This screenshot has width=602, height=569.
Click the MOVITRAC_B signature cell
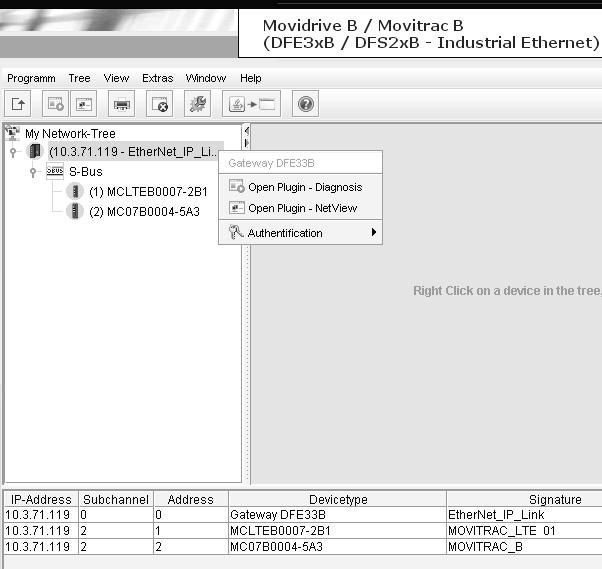[x=524, y=547]
